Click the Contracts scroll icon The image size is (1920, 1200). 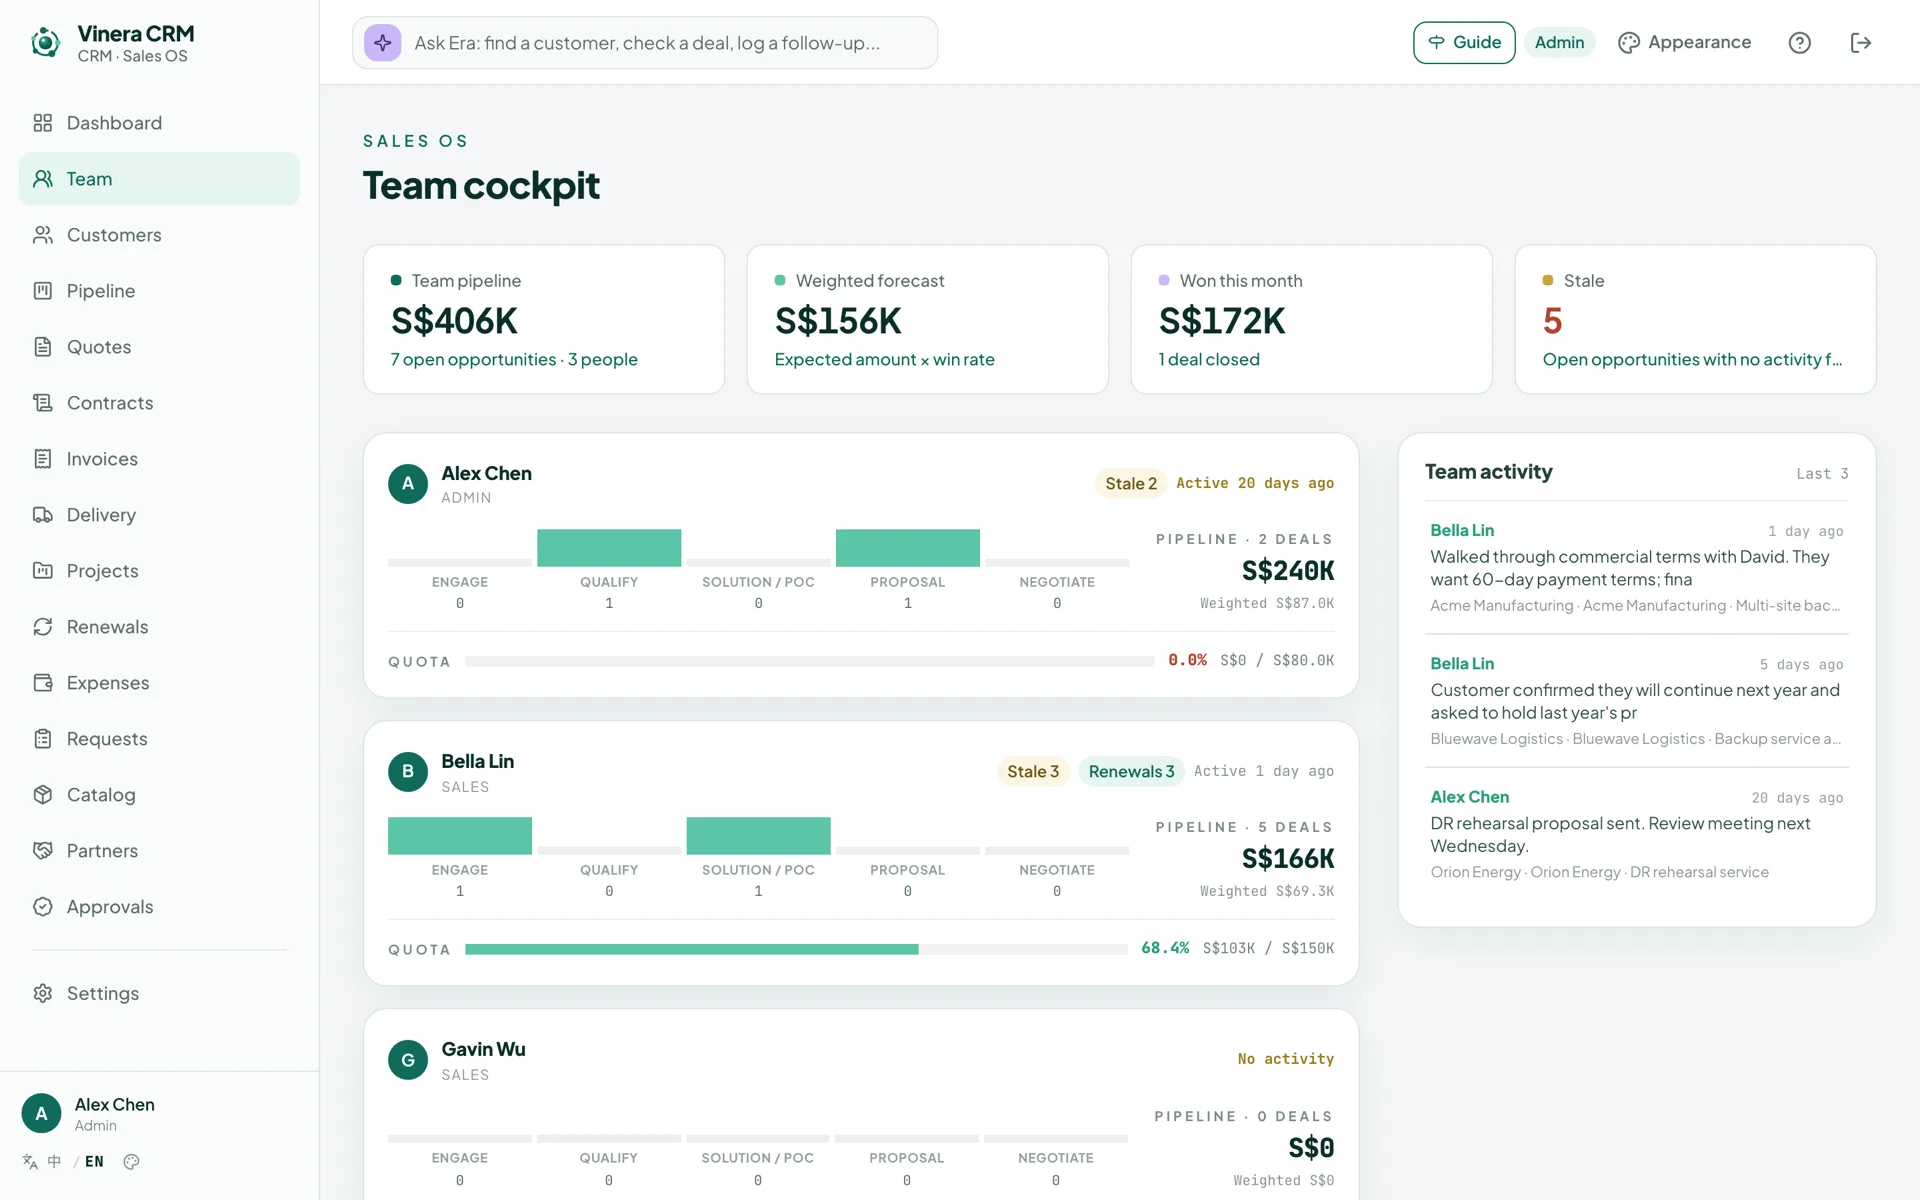(x=42, y=403)
